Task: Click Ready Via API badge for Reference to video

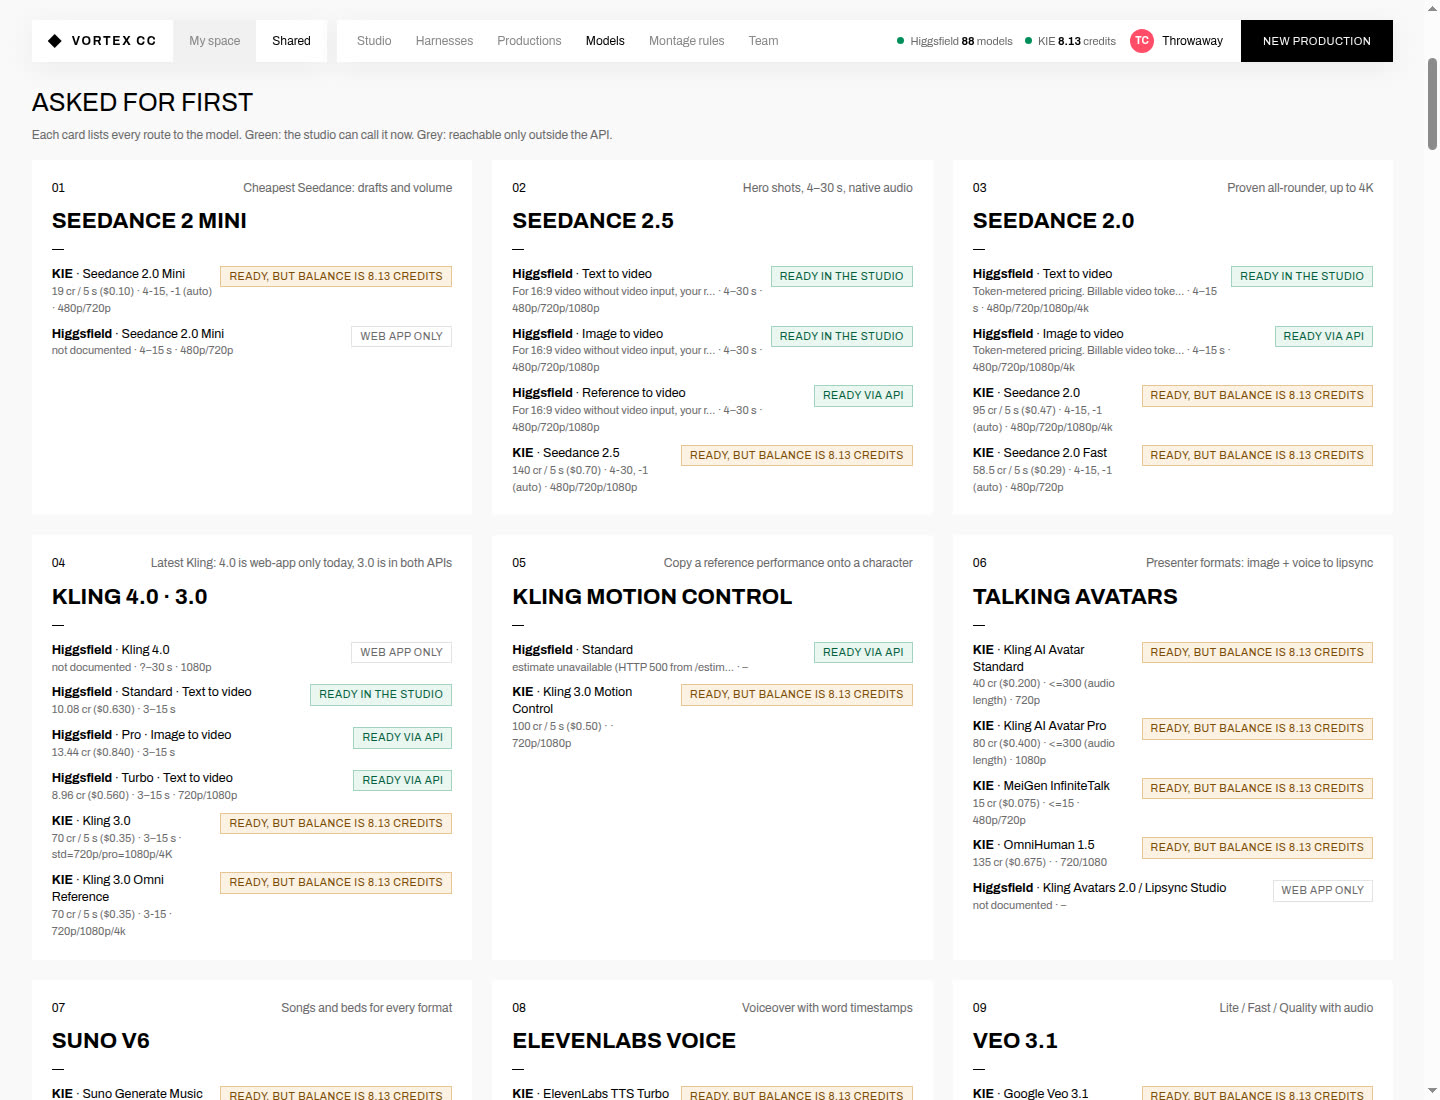Action: (x=863, y=395)
